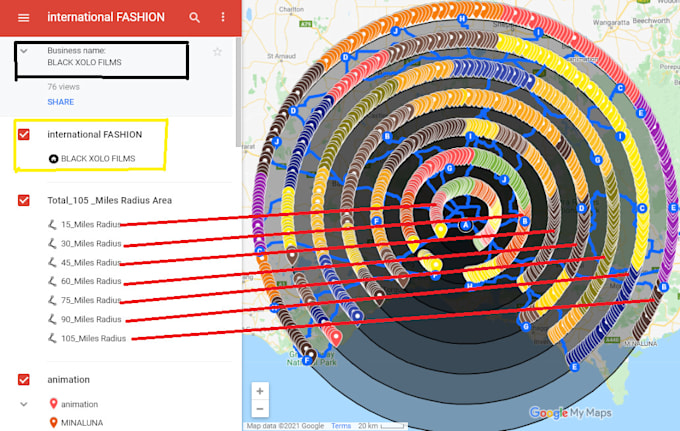The width and height of the screenshot is (680, 431).
Task: Click the Google My Maps logo
Action: [x=570, y=413]
